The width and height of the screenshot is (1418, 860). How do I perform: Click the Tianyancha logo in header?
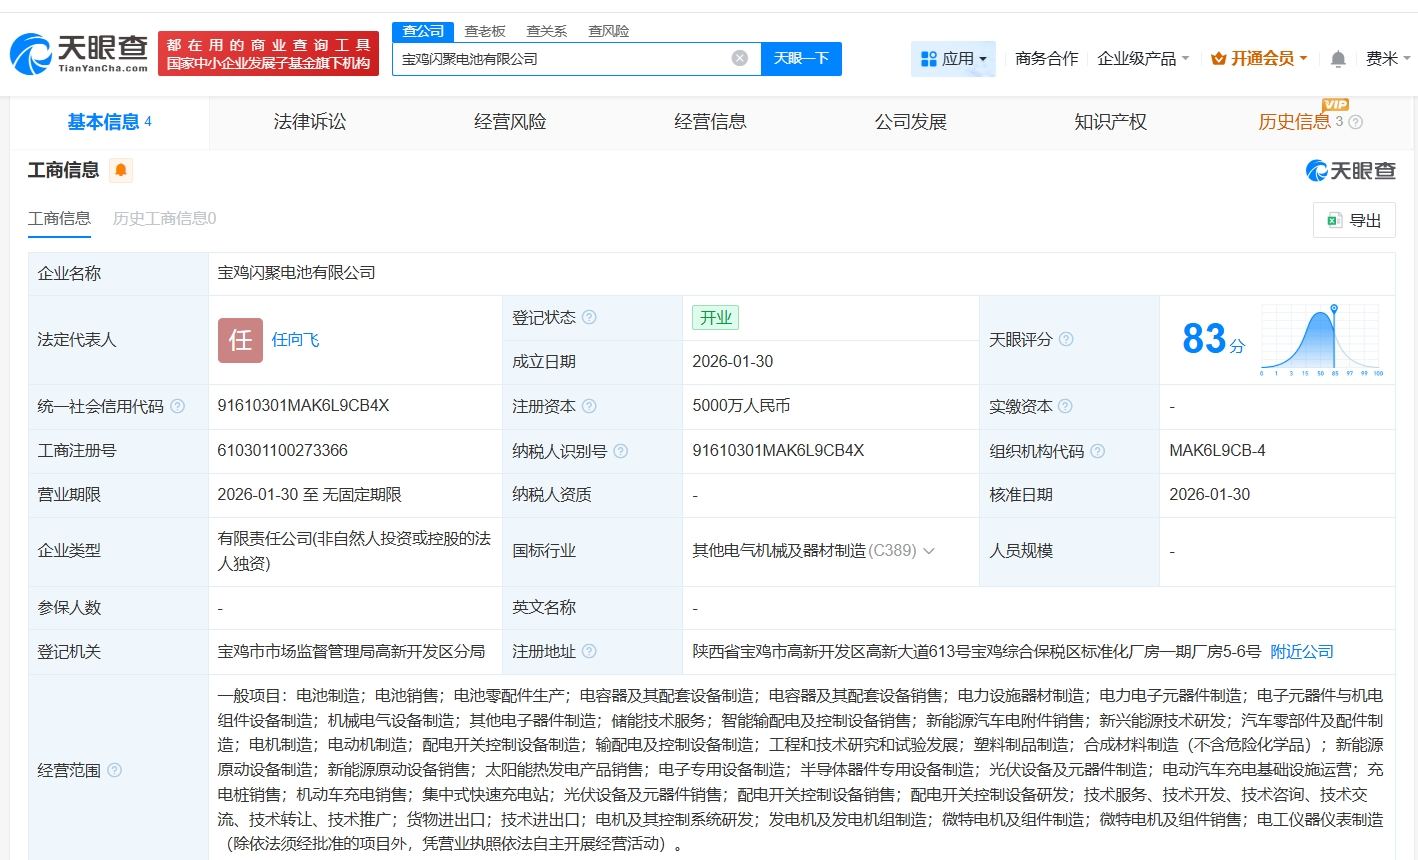(x=80, y=53)
